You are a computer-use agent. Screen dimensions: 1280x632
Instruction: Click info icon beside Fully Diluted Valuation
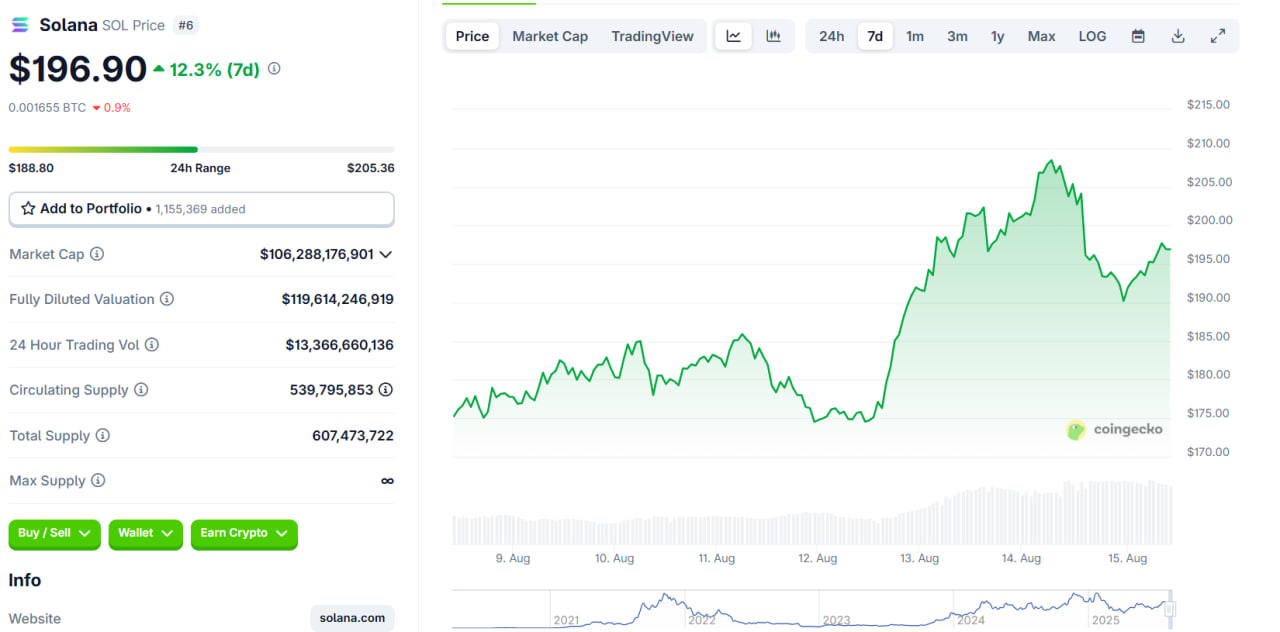point(167,299)
